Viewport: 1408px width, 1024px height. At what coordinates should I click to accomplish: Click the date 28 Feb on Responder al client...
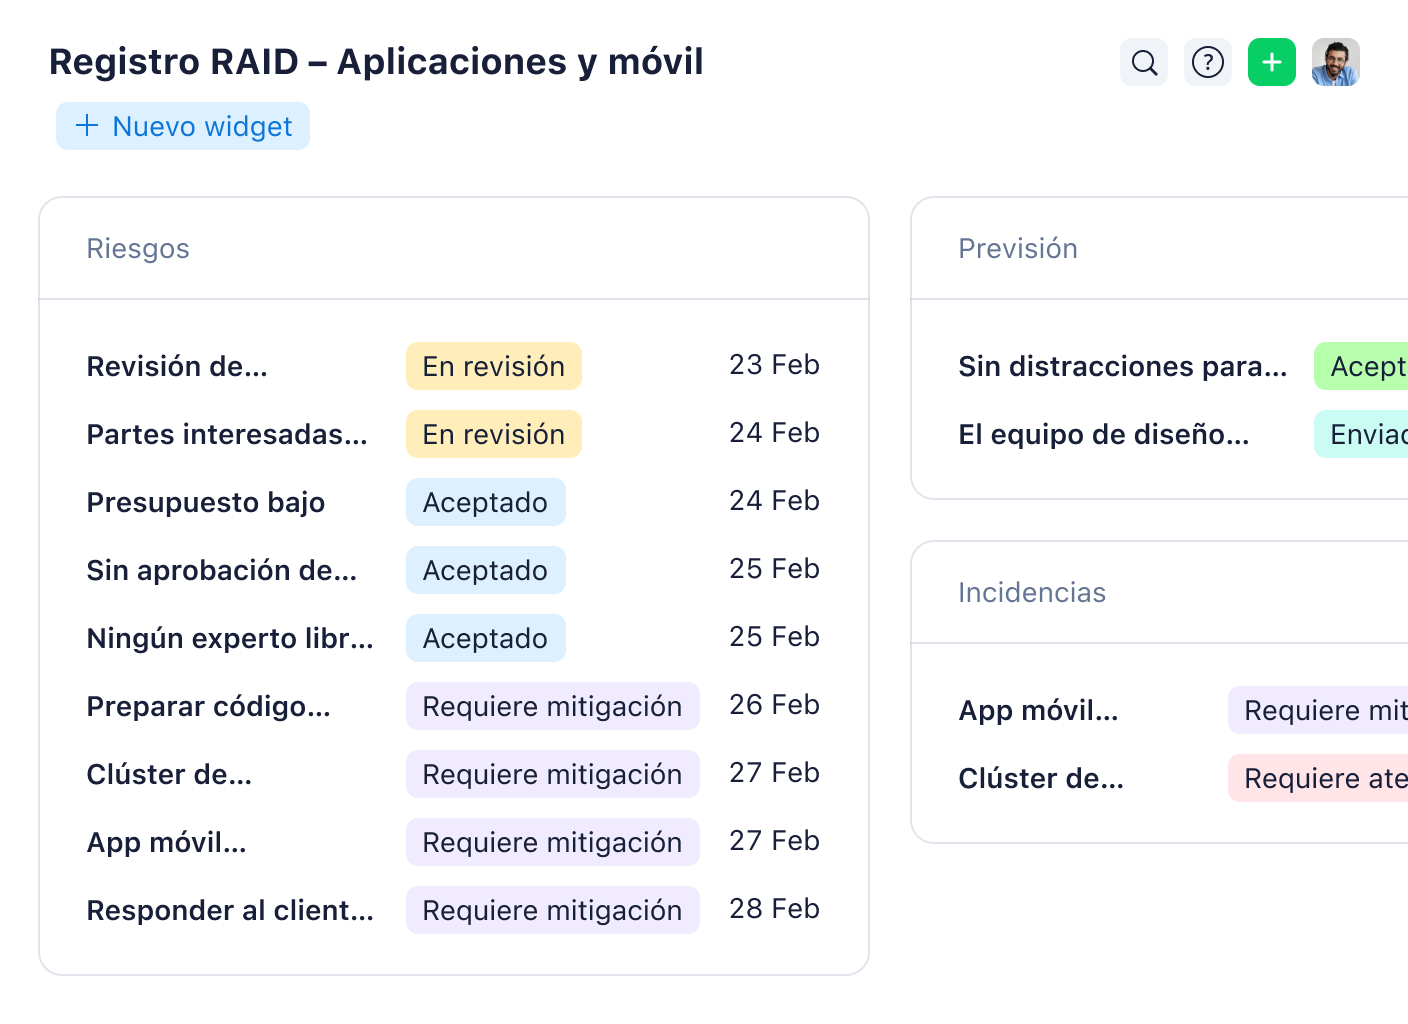(x=774, y=909)
